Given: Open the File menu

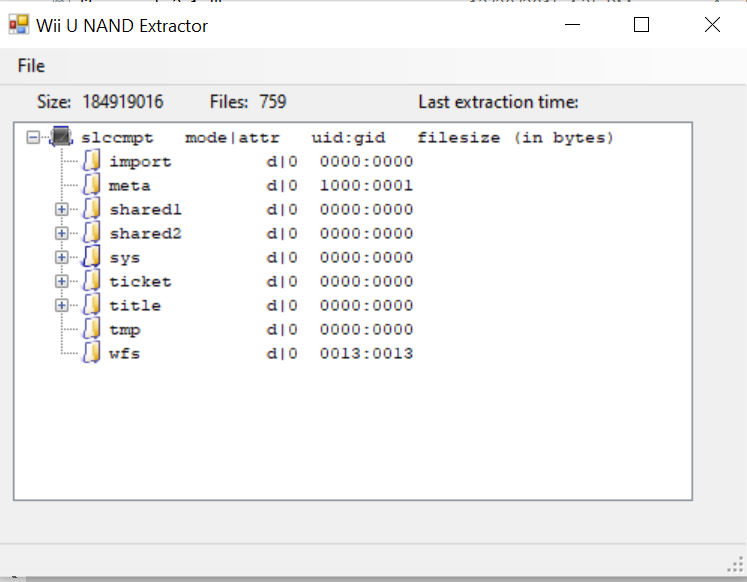Looking at the screenshot, I should coord(31,66).
